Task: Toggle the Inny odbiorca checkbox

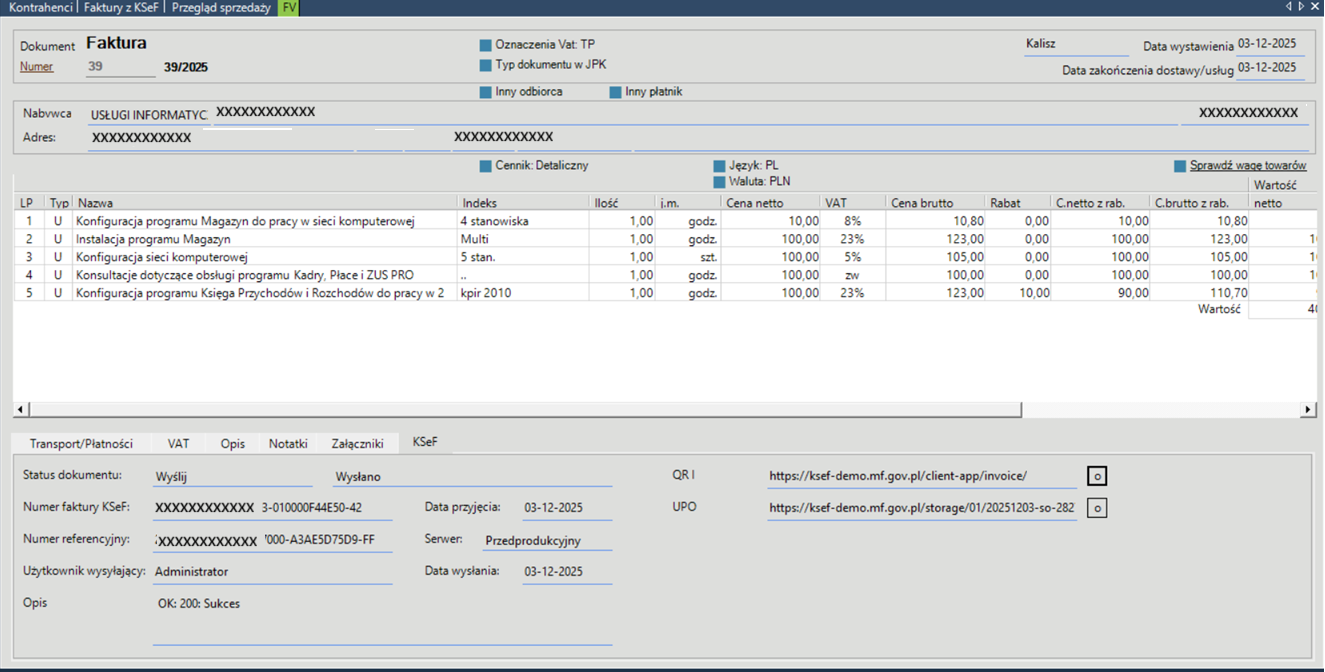Action: coord(485,92)
